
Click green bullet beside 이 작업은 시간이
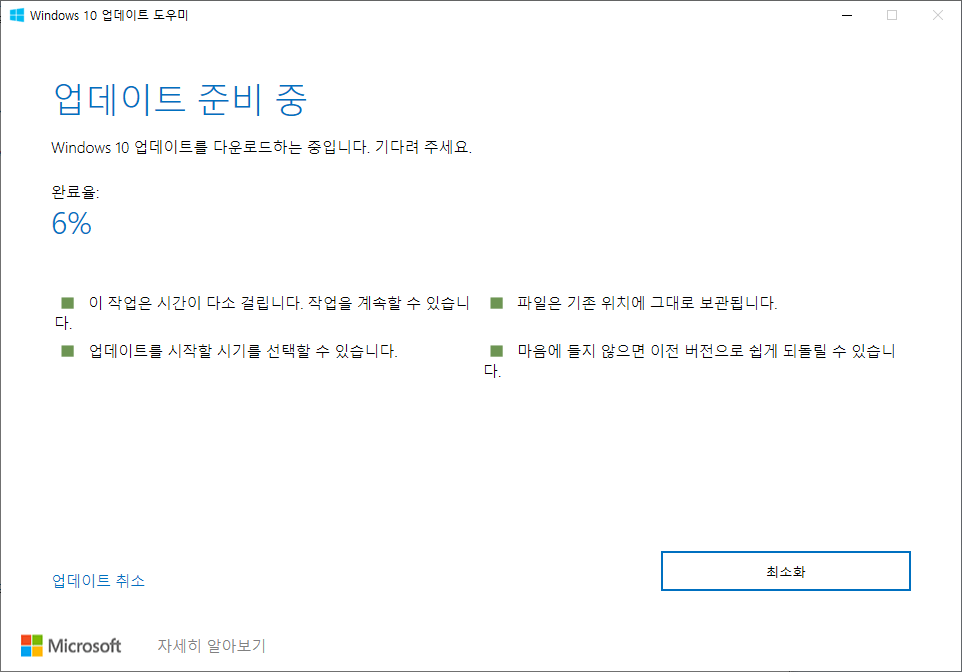click(67, 303)
